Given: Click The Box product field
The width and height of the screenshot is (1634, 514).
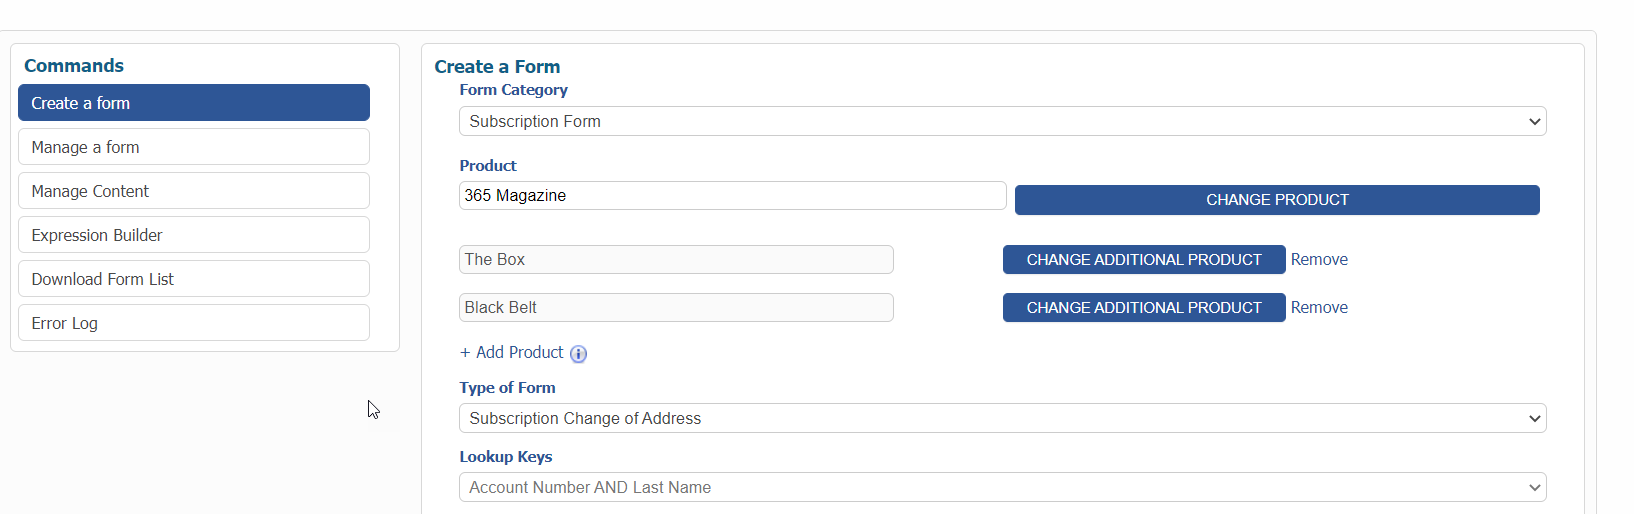Looking at the screenshot, I should [676, 260].
